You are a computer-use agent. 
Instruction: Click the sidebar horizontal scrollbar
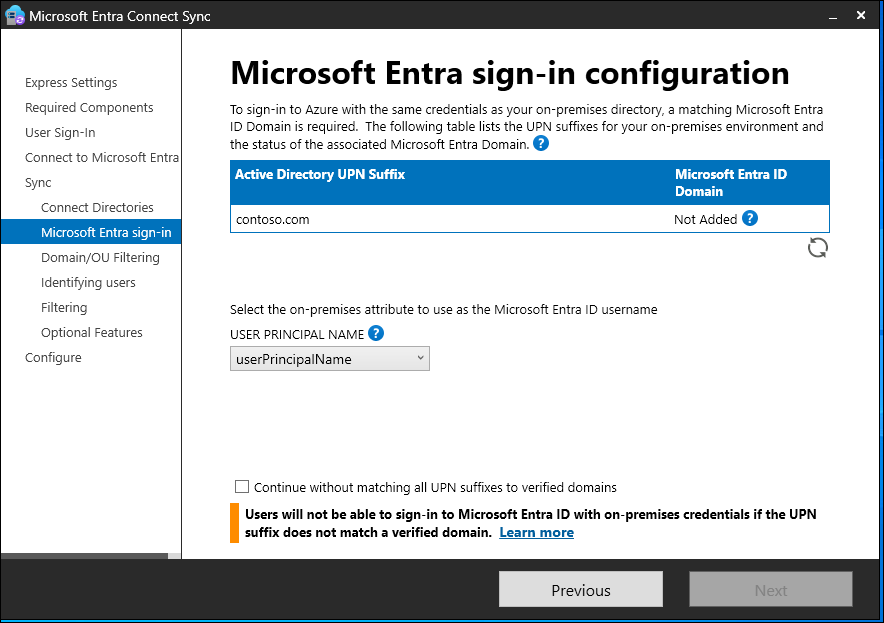tap(84, 556)
